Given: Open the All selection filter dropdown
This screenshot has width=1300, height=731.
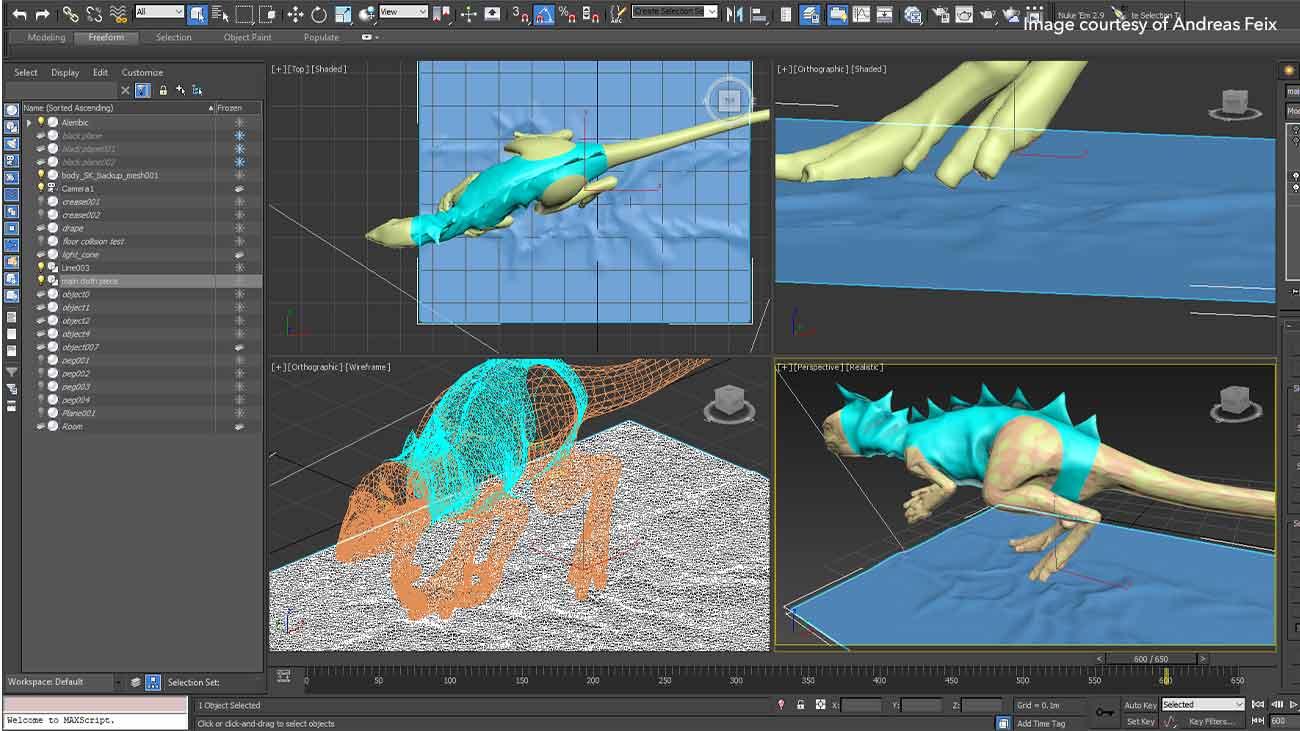Looking at the screenshot, I should tap(159, 12).
